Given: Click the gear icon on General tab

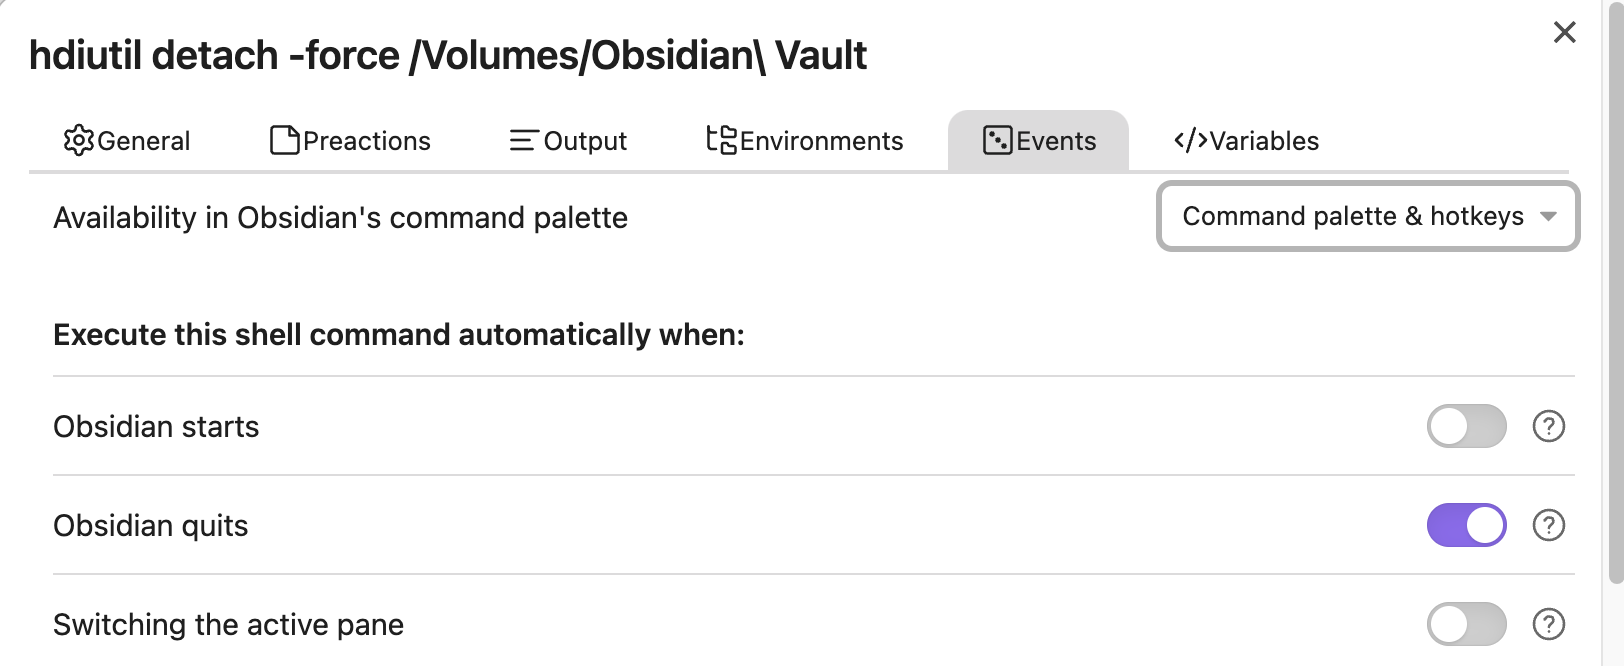Looking at the screenshot, I should coord(79,141).
